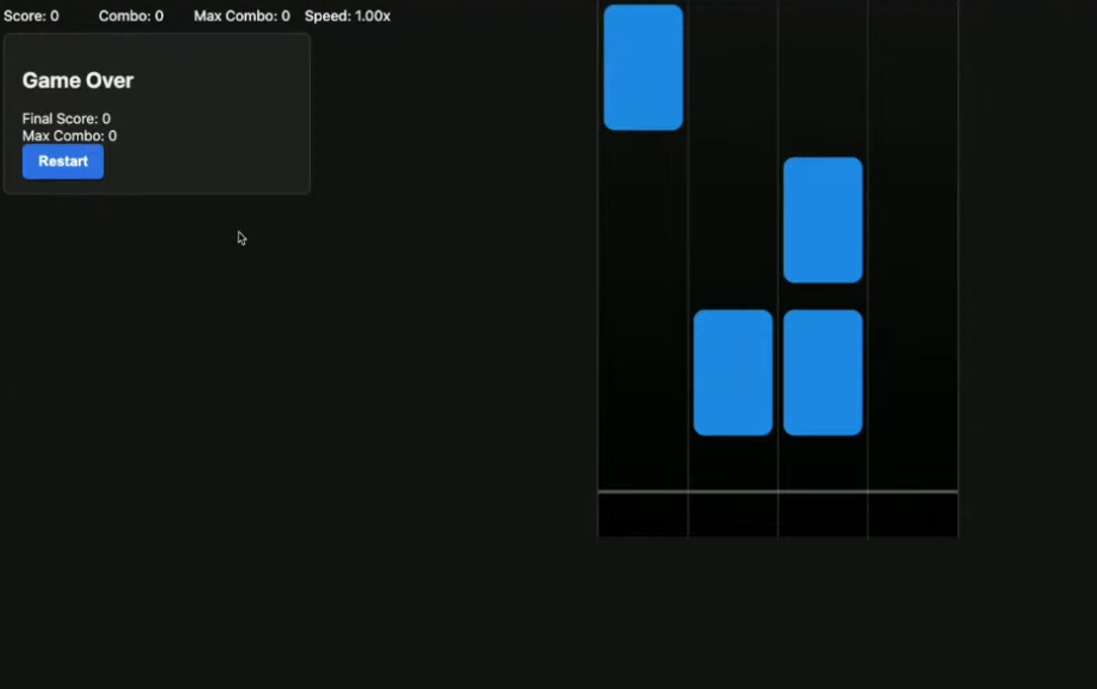Hit the lower blue tile in the third lane
The height and width of the screenshot is (689, 1097).
pyautogui.click(x=822, y=372)
